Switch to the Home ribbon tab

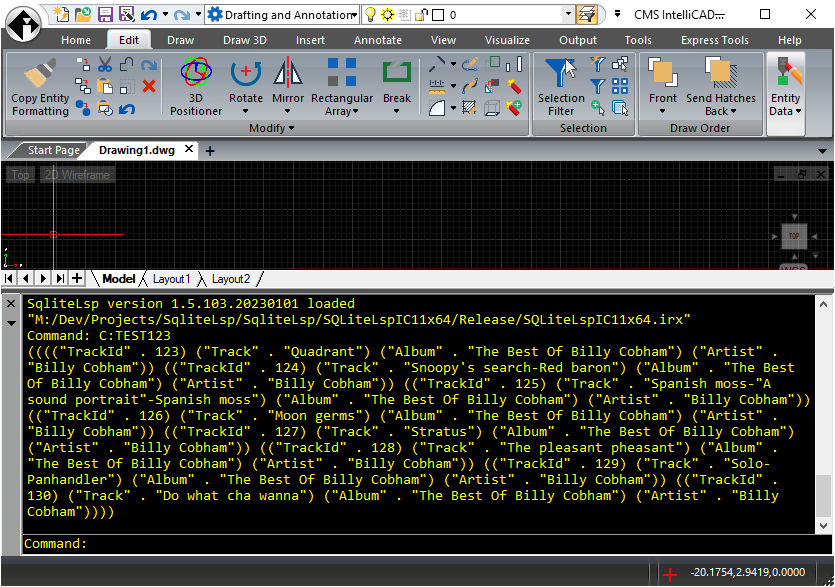click(x=76, y=40)
